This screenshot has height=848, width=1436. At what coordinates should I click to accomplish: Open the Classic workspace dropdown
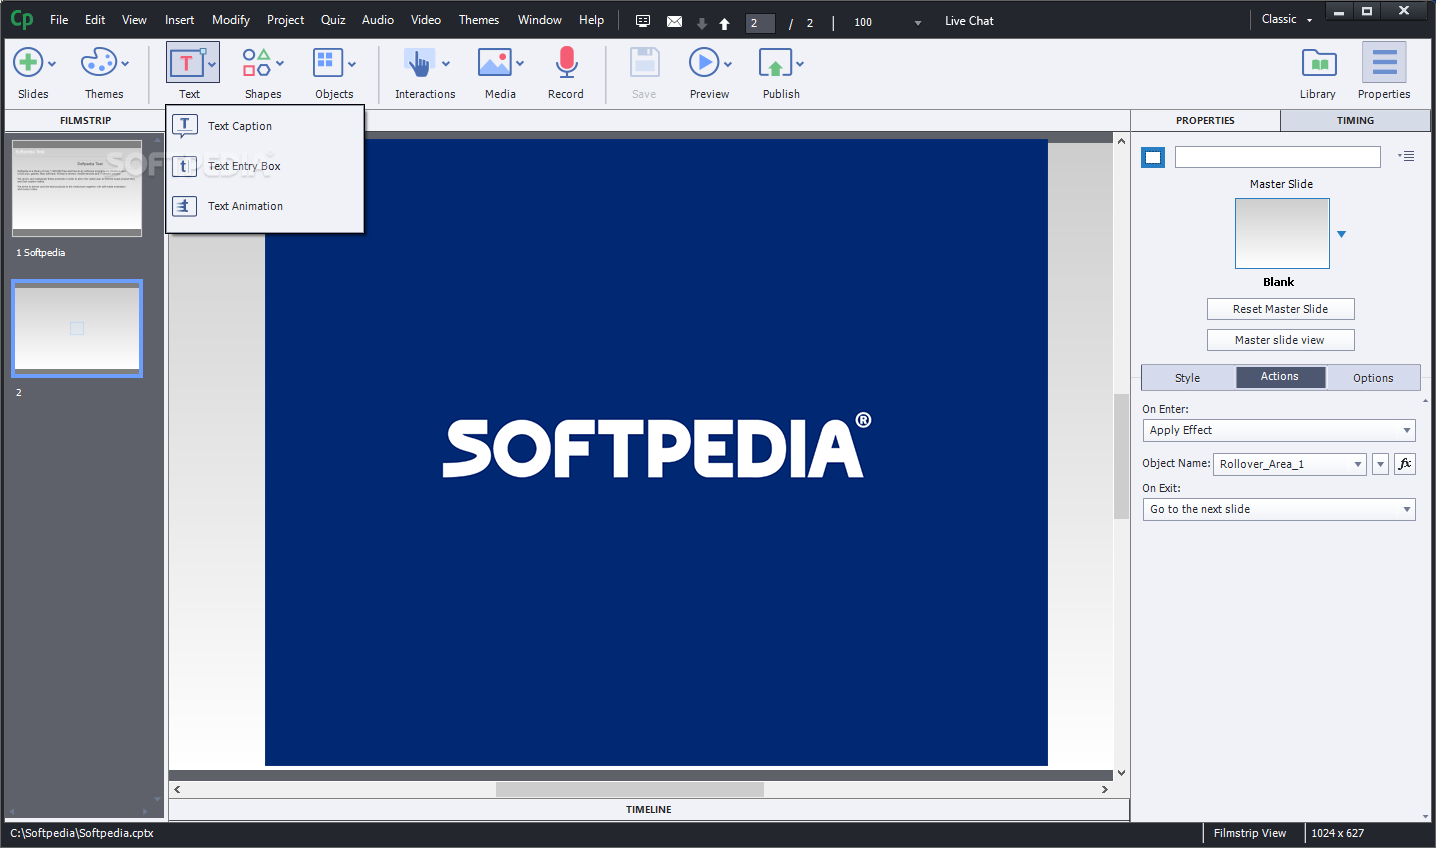(x=1287, y=19)
